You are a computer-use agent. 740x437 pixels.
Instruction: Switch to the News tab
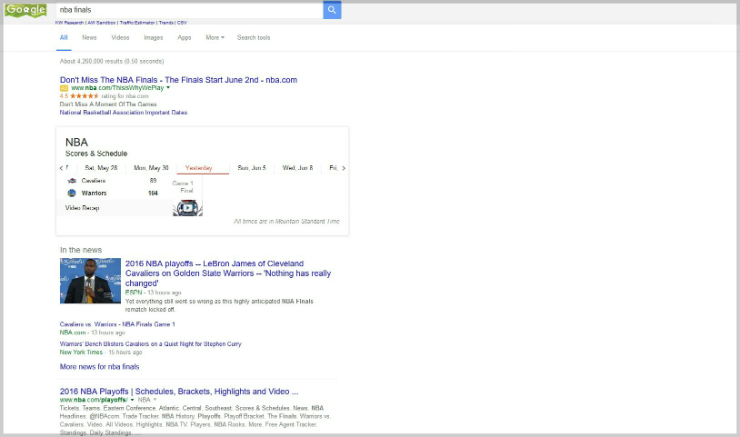[89, 38]
